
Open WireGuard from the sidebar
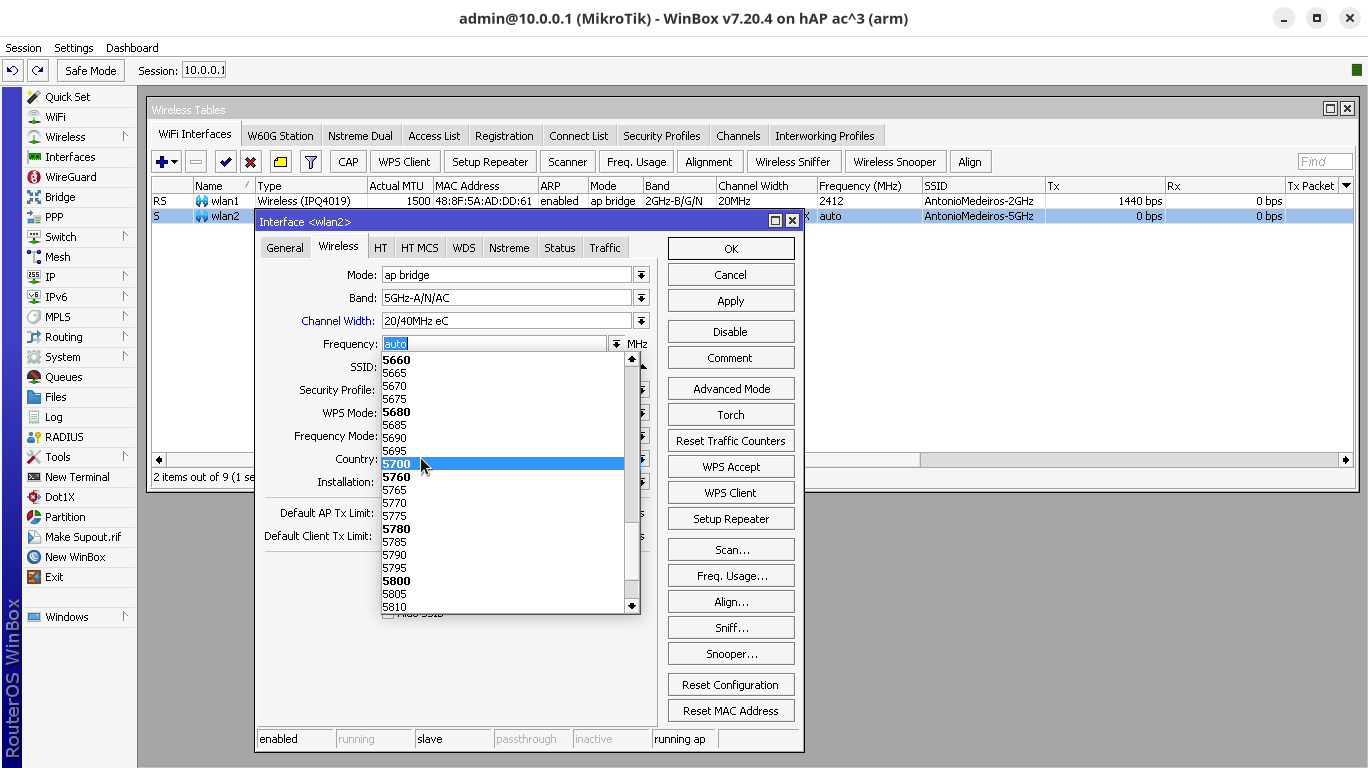click(x=70, y=177)
